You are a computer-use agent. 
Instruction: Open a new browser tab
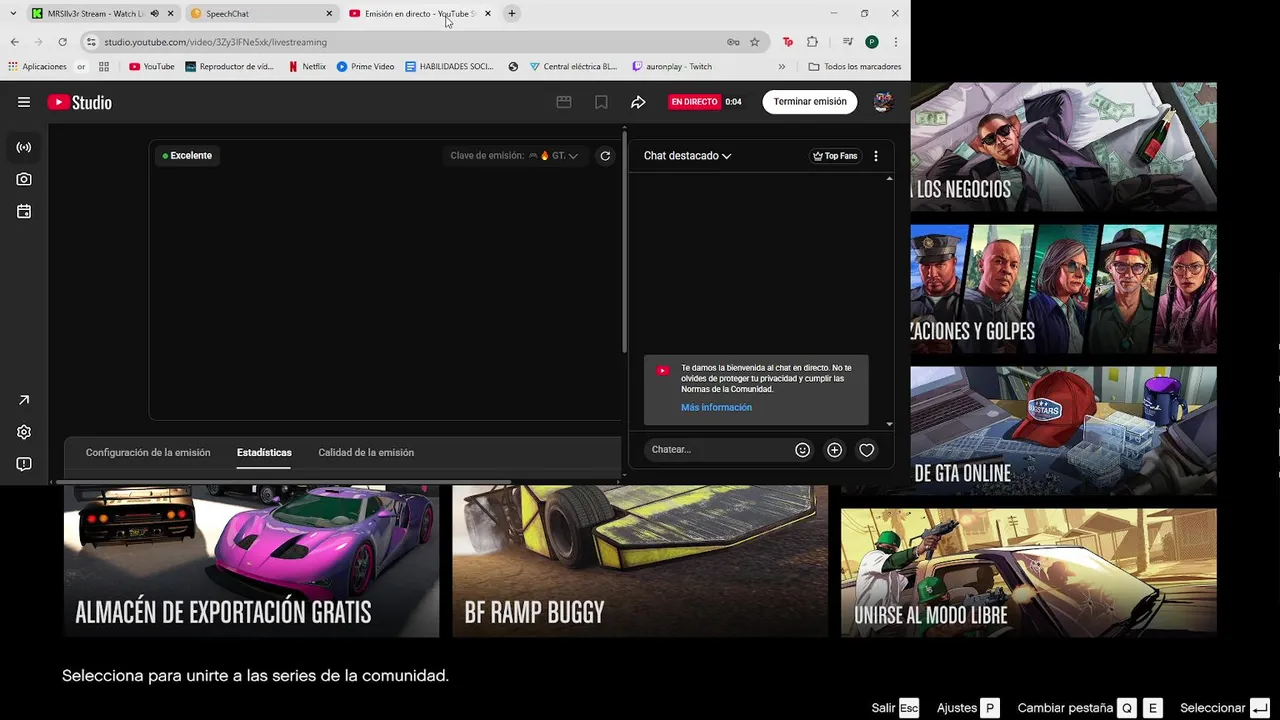[x=512, y=14]
